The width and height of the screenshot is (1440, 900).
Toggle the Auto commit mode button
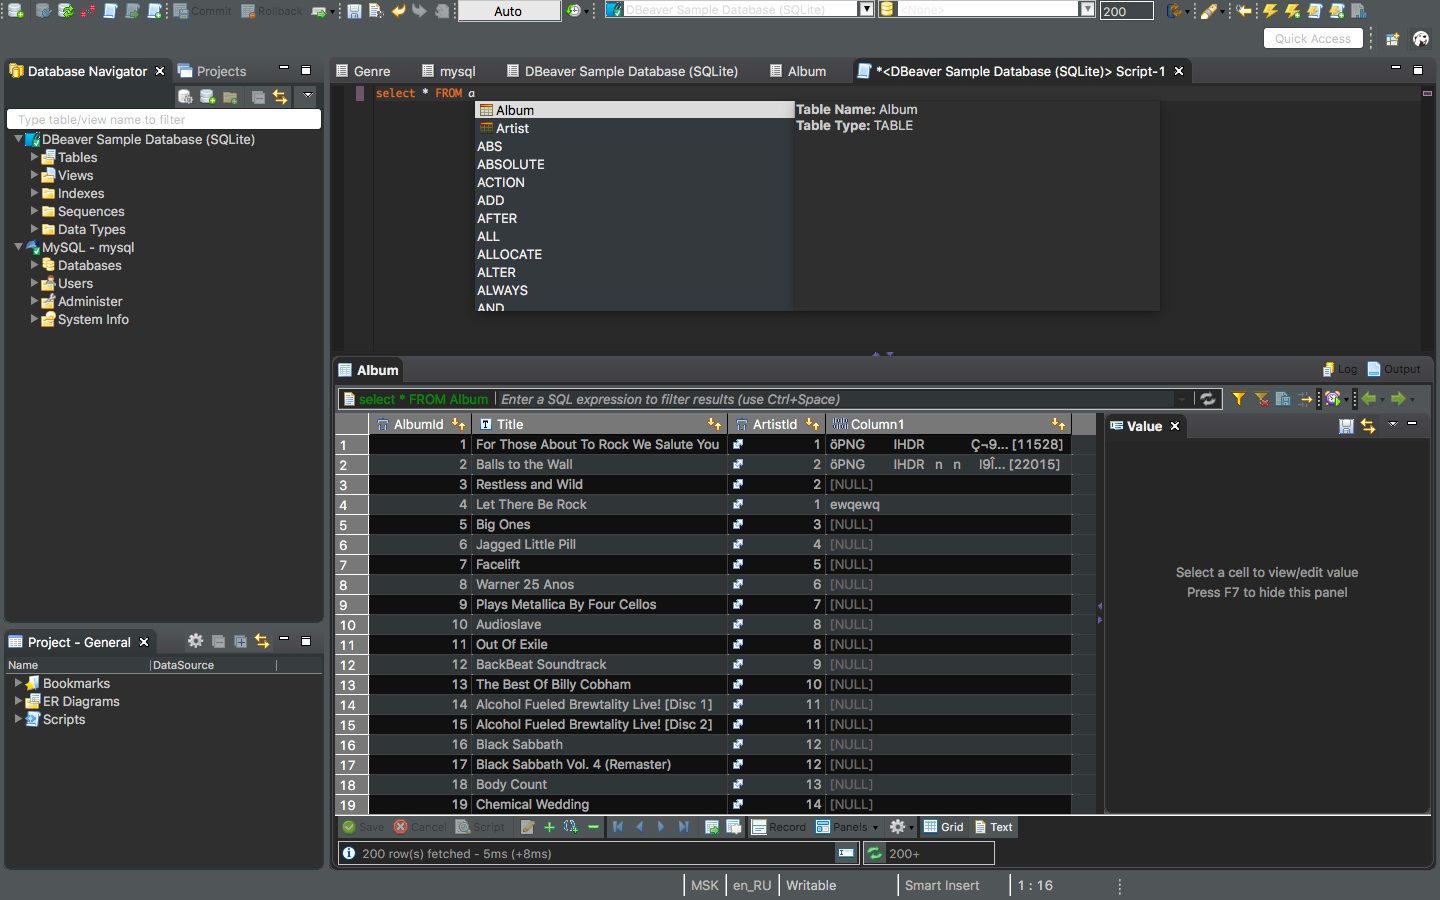pyautogui.click(x=509, y=11)
